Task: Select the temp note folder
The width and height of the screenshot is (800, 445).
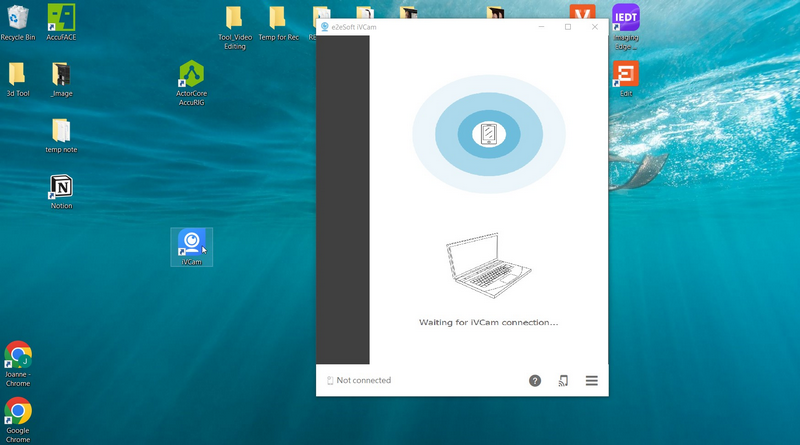Action: (x=61, y=136)
